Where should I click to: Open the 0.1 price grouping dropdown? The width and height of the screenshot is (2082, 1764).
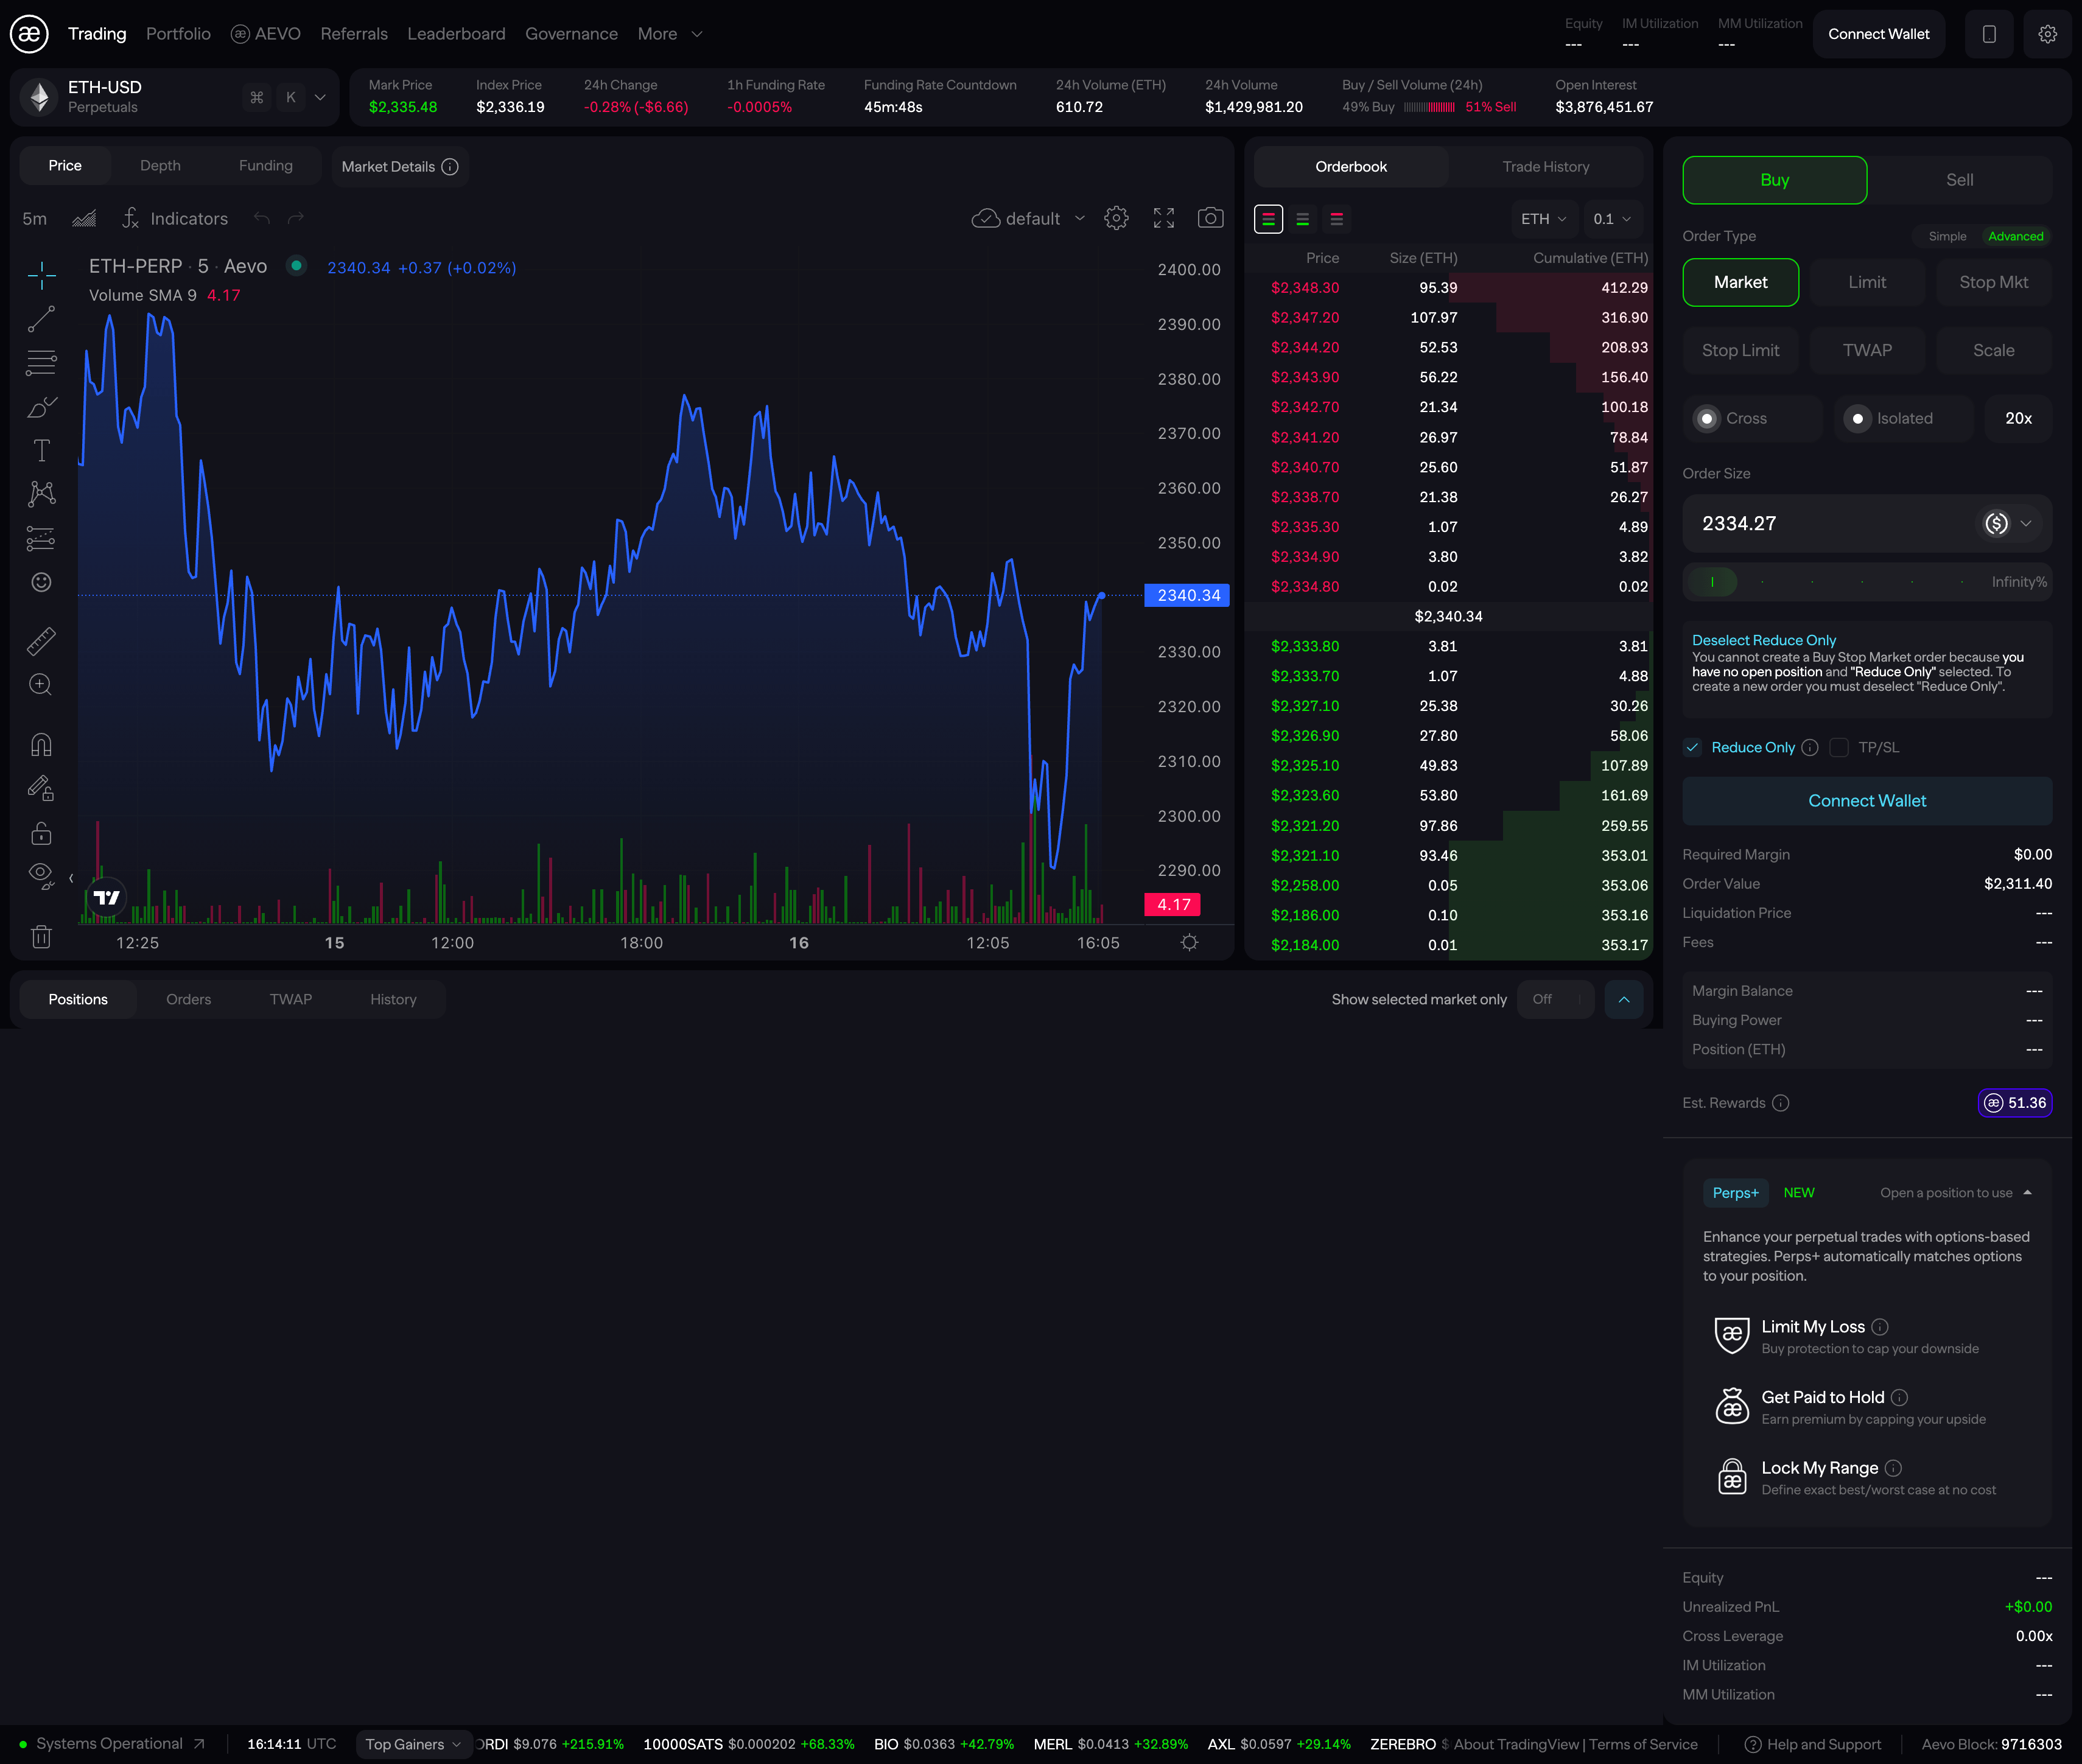(1612, 219)
